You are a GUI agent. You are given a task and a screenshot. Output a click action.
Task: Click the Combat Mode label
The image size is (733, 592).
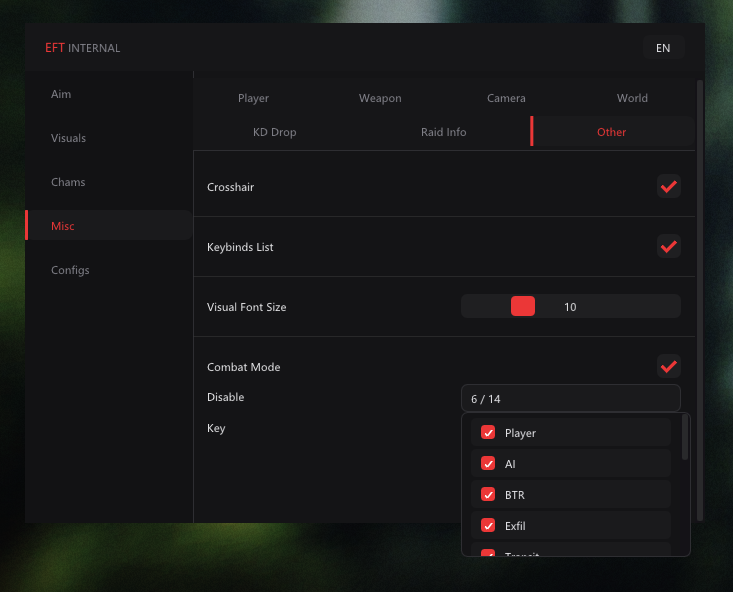[x=244, y=367]
